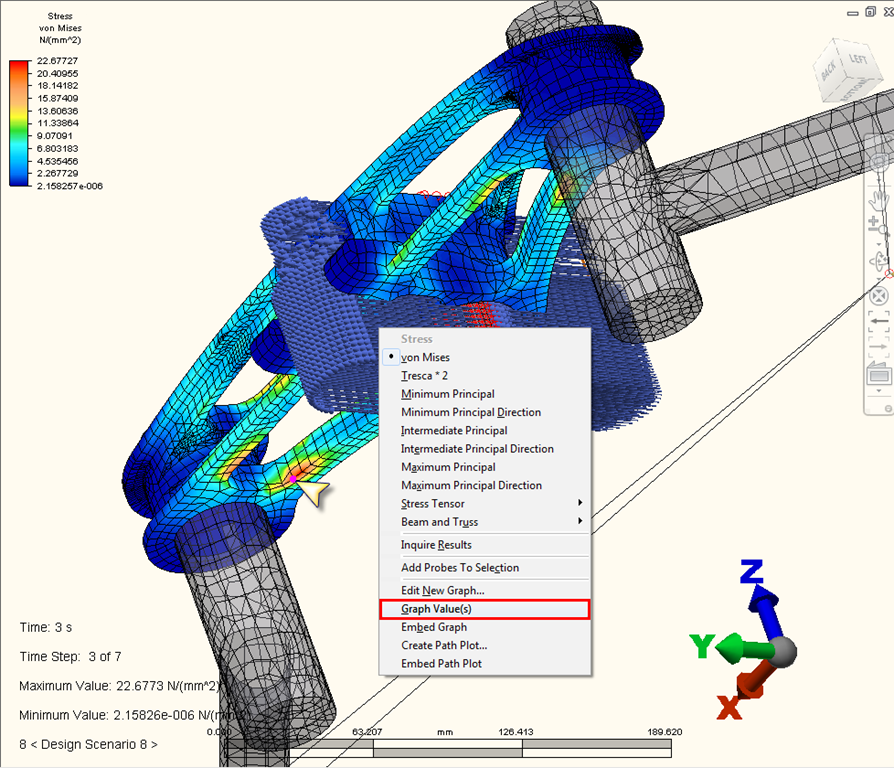
Task: Click the red X axis of triad
Action: [754, 681]
